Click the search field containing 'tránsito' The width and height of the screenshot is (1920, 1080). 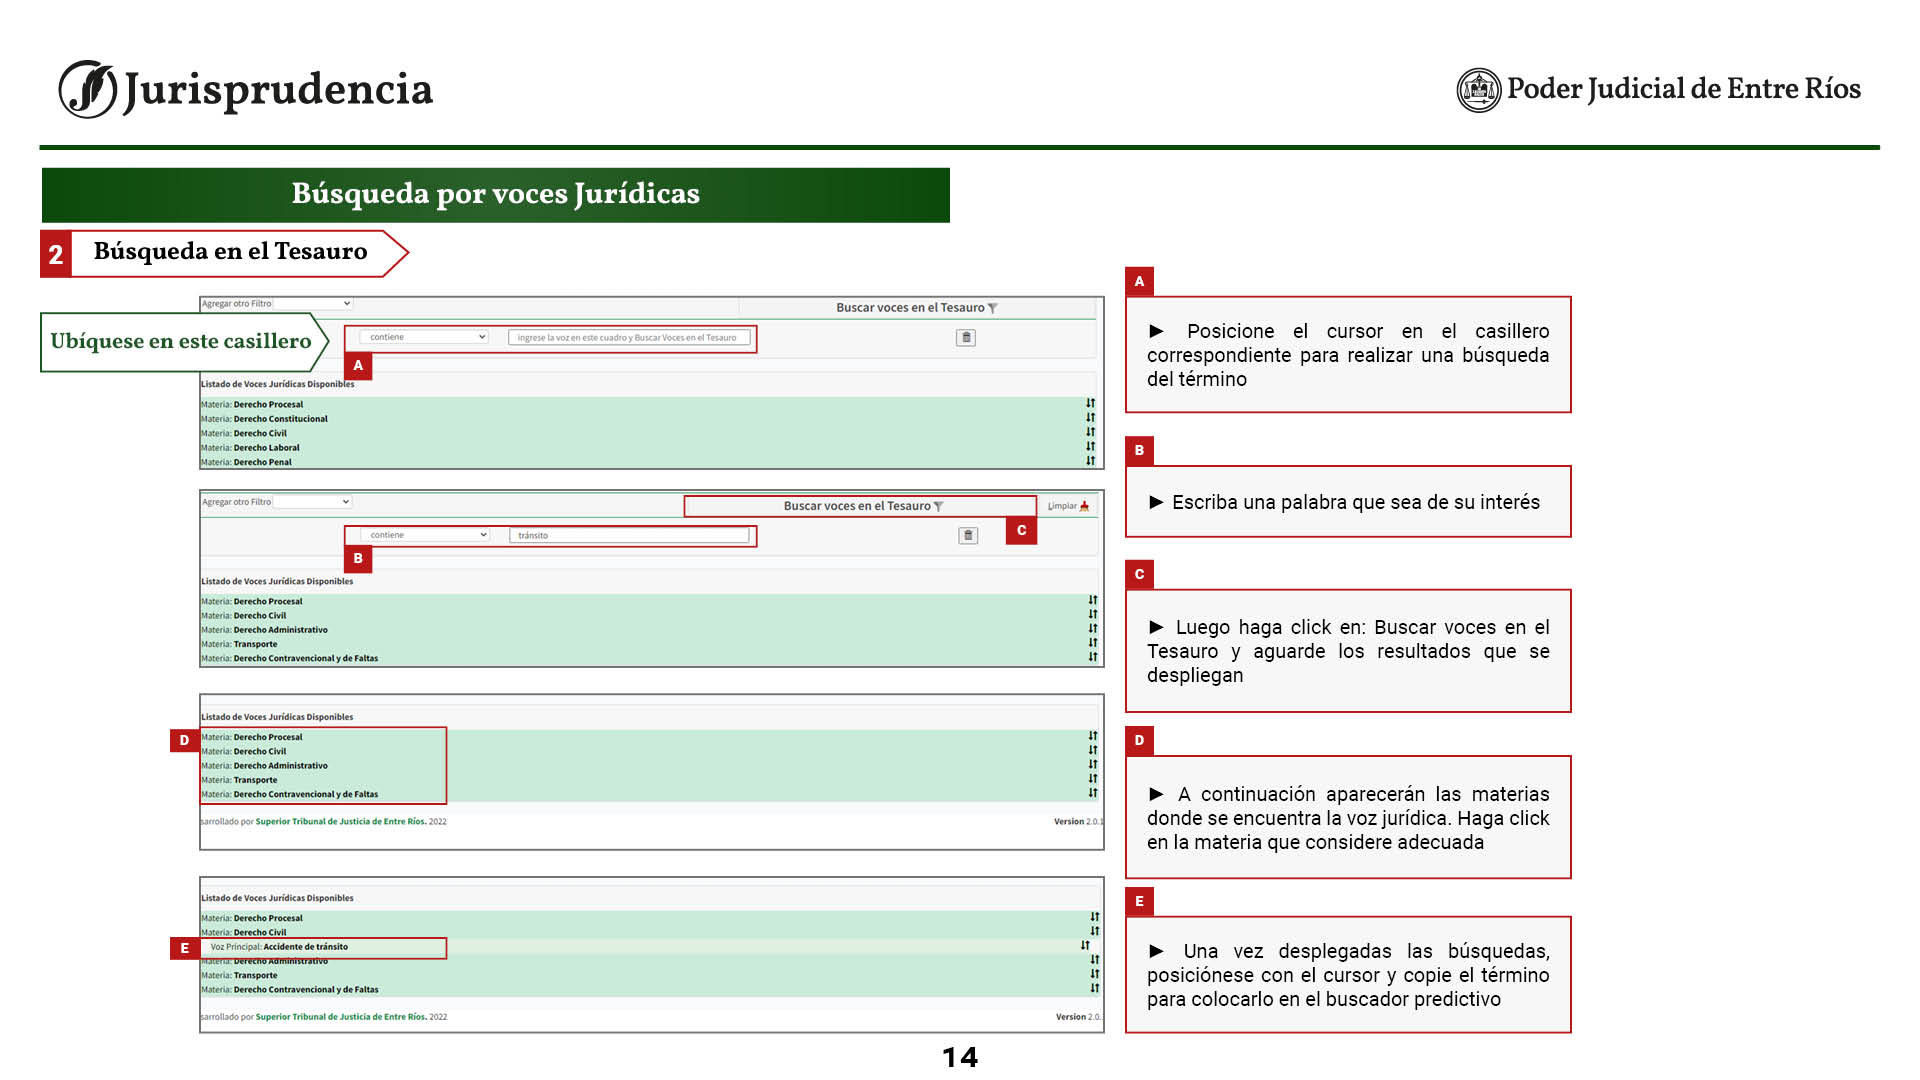pos(629,536)
